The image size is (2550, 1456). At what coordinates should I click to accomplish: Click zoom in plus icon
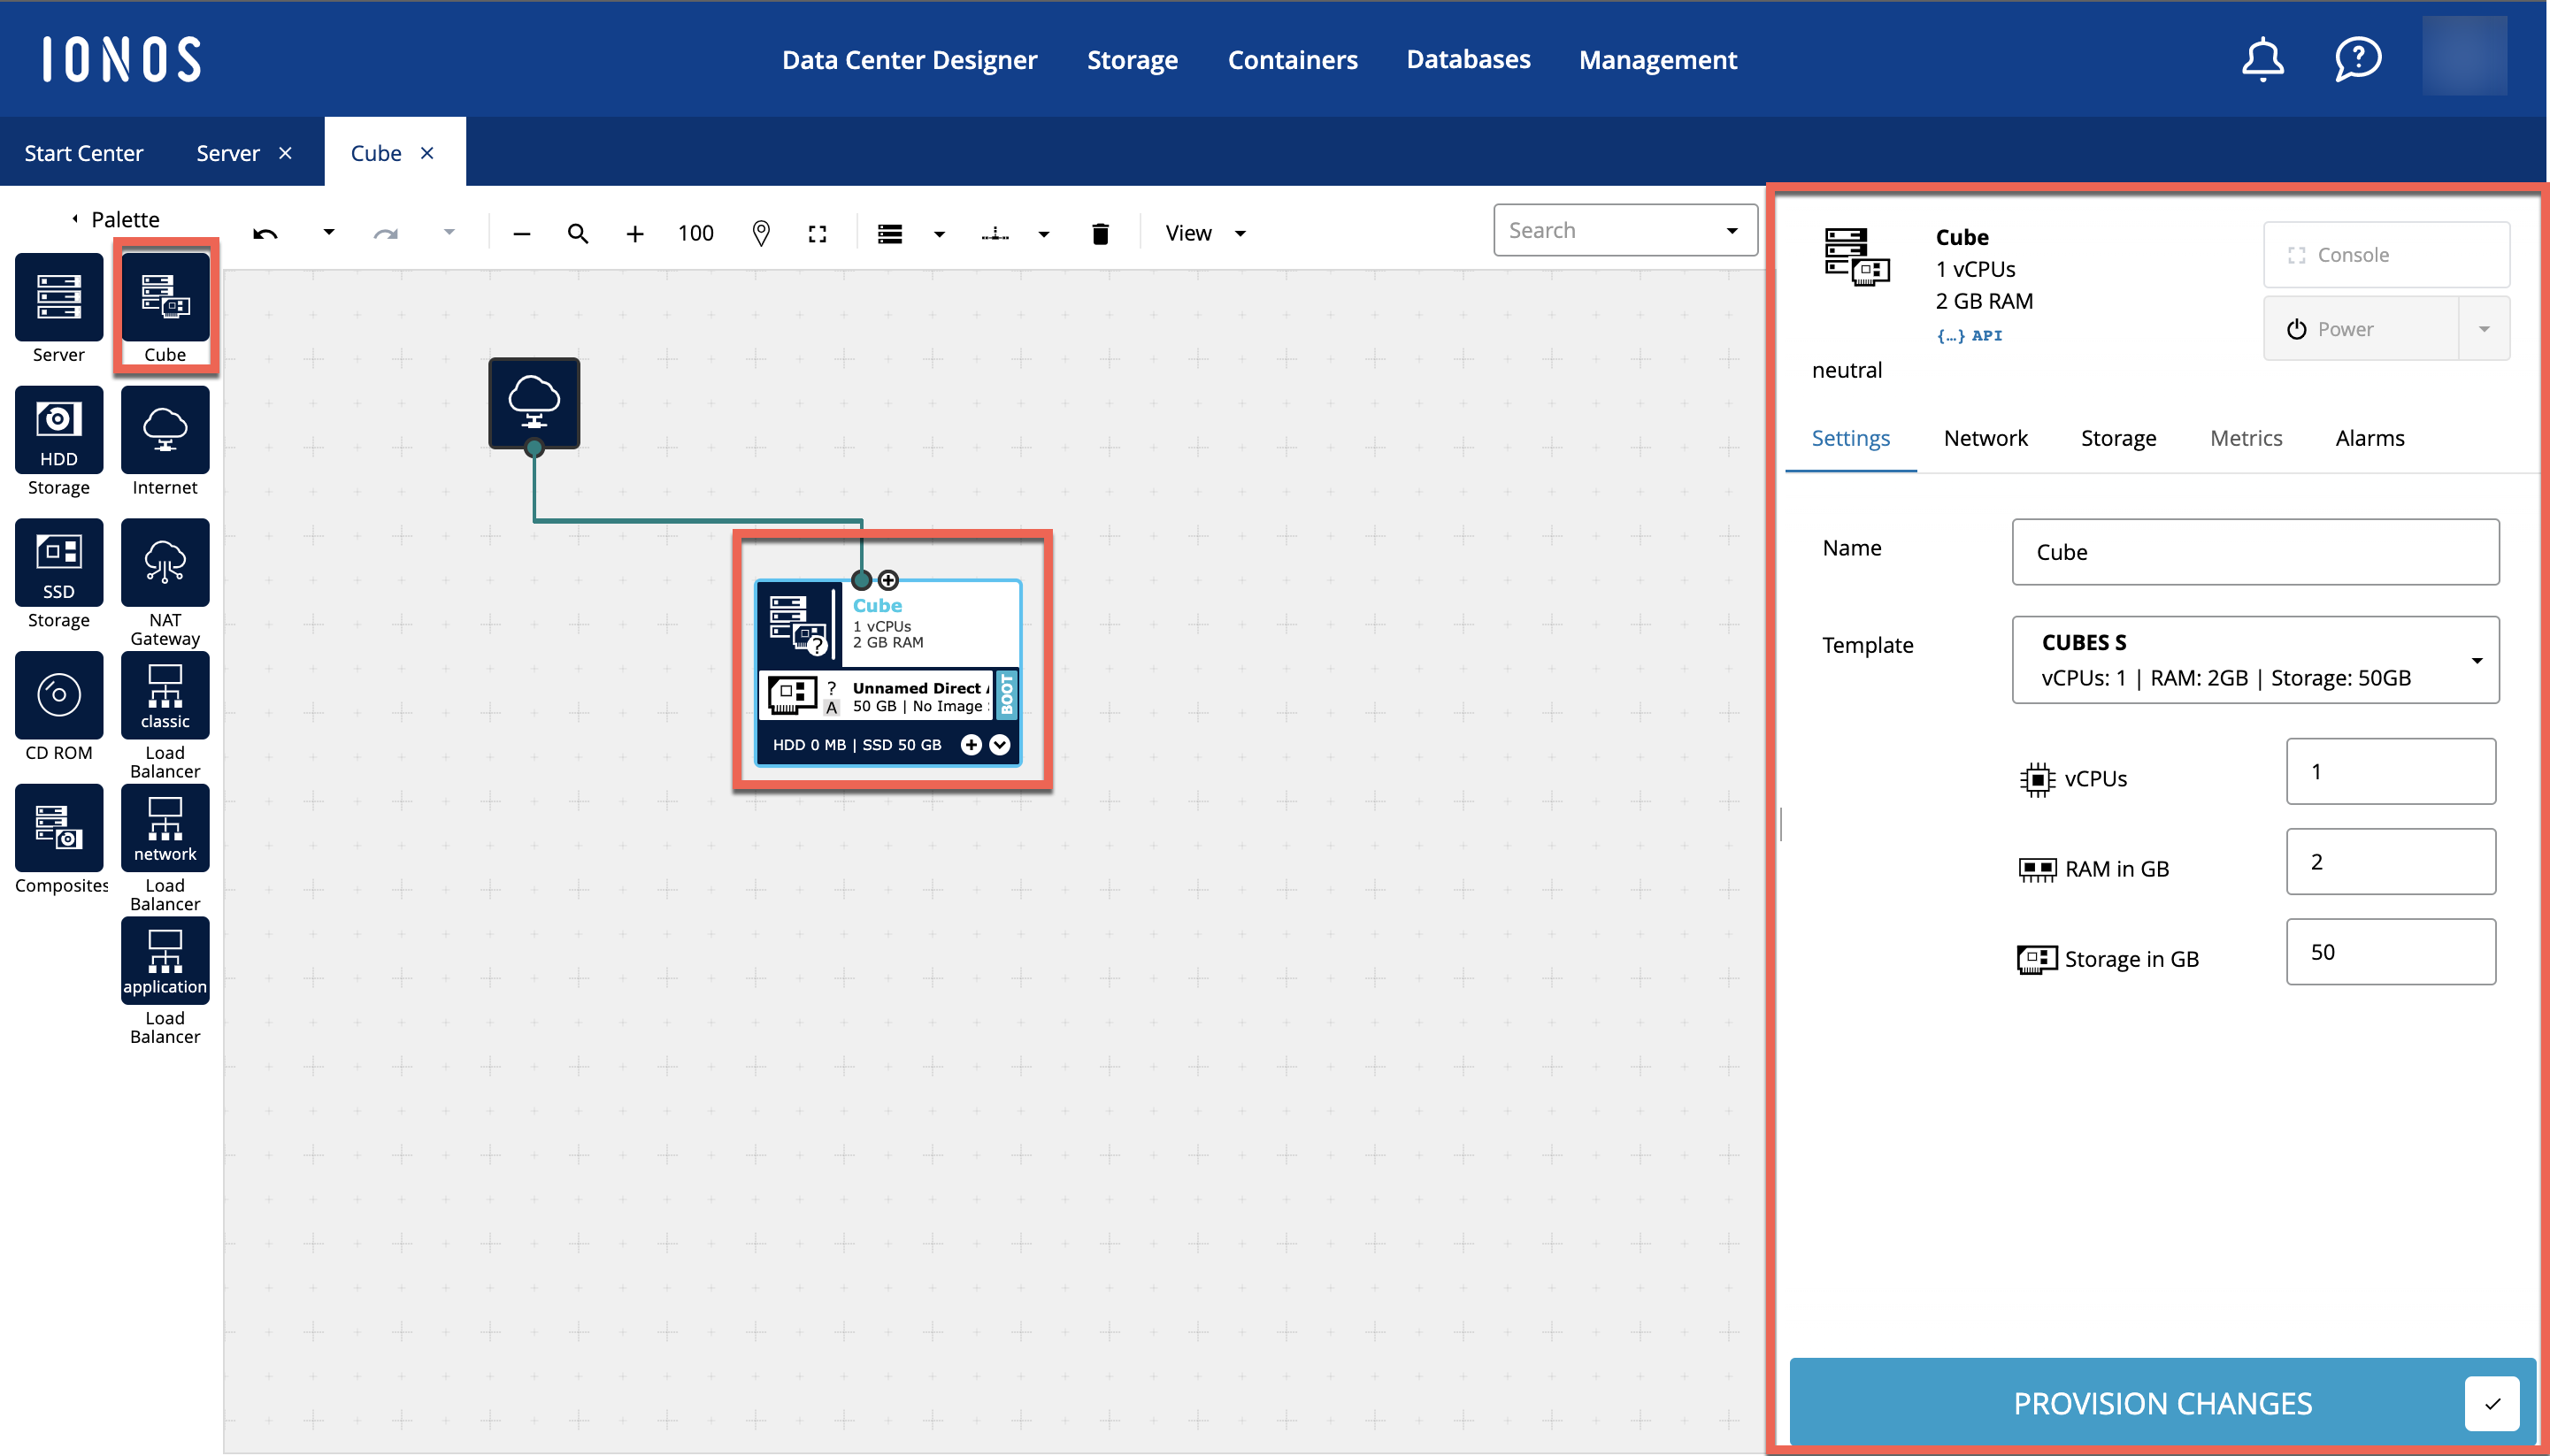[x=634, y=233]
